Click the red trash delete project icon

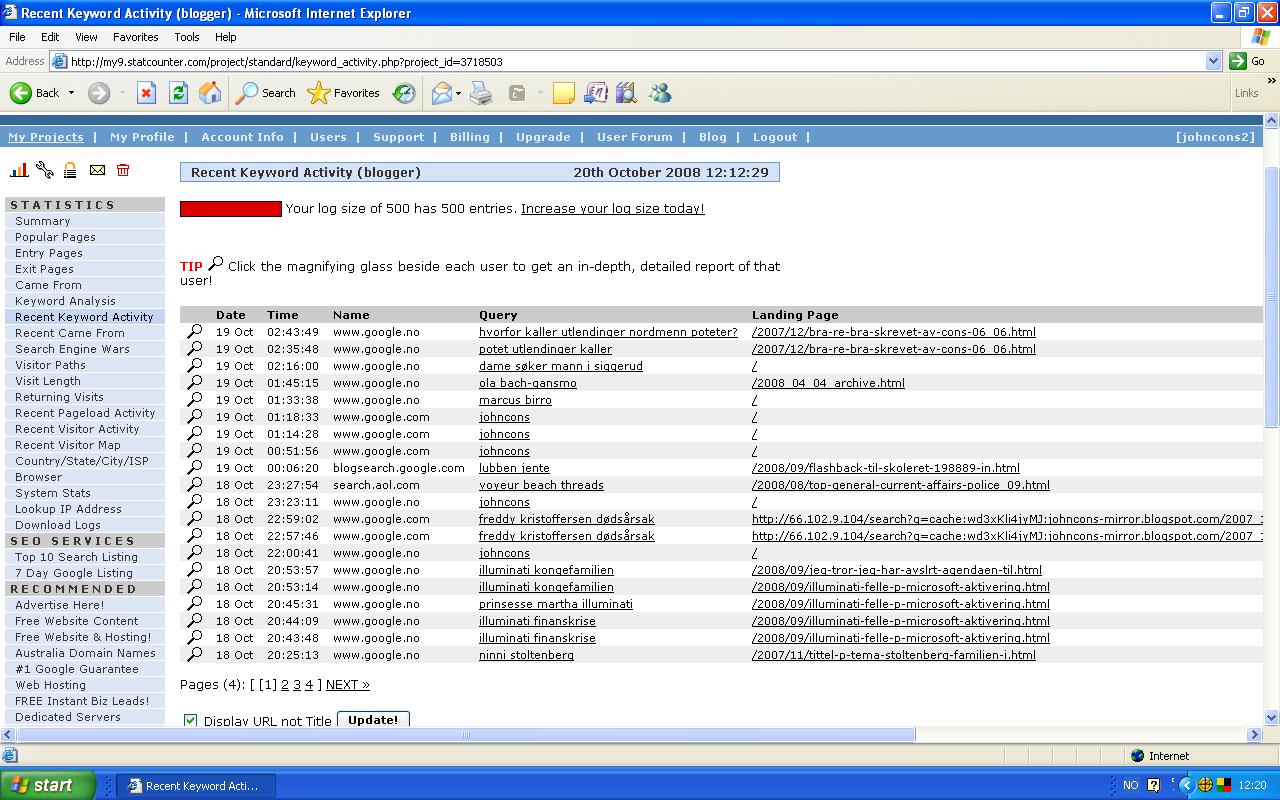pyautogui.click(x=123, y=170)
